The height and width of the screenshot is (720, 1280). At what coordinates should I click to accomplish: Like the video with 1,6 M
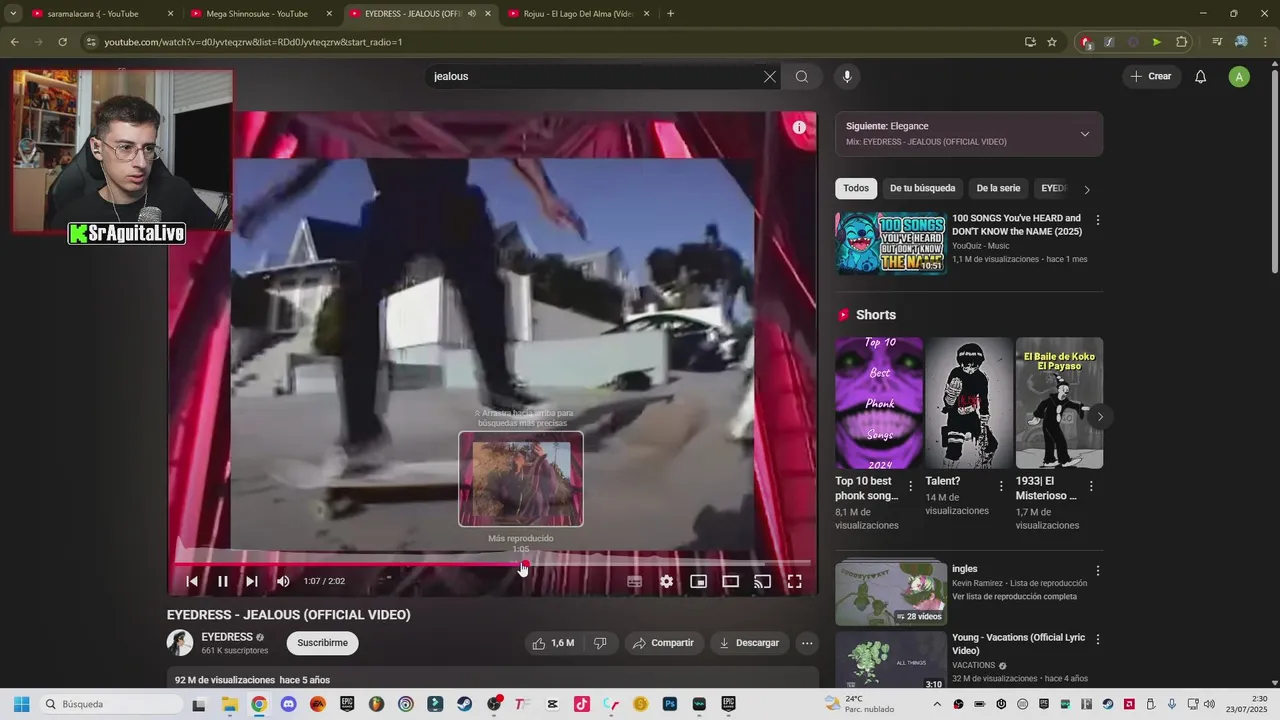click(554, 643)
